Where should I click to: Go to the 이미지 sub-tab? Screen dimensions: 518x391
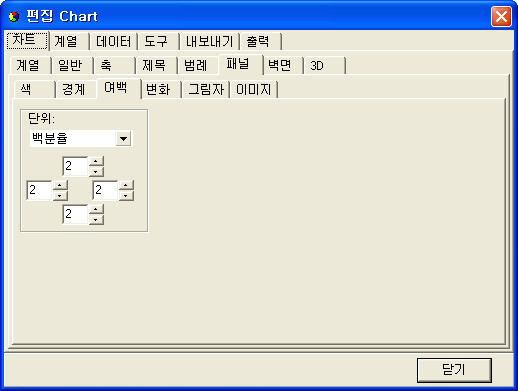(254, 89)
